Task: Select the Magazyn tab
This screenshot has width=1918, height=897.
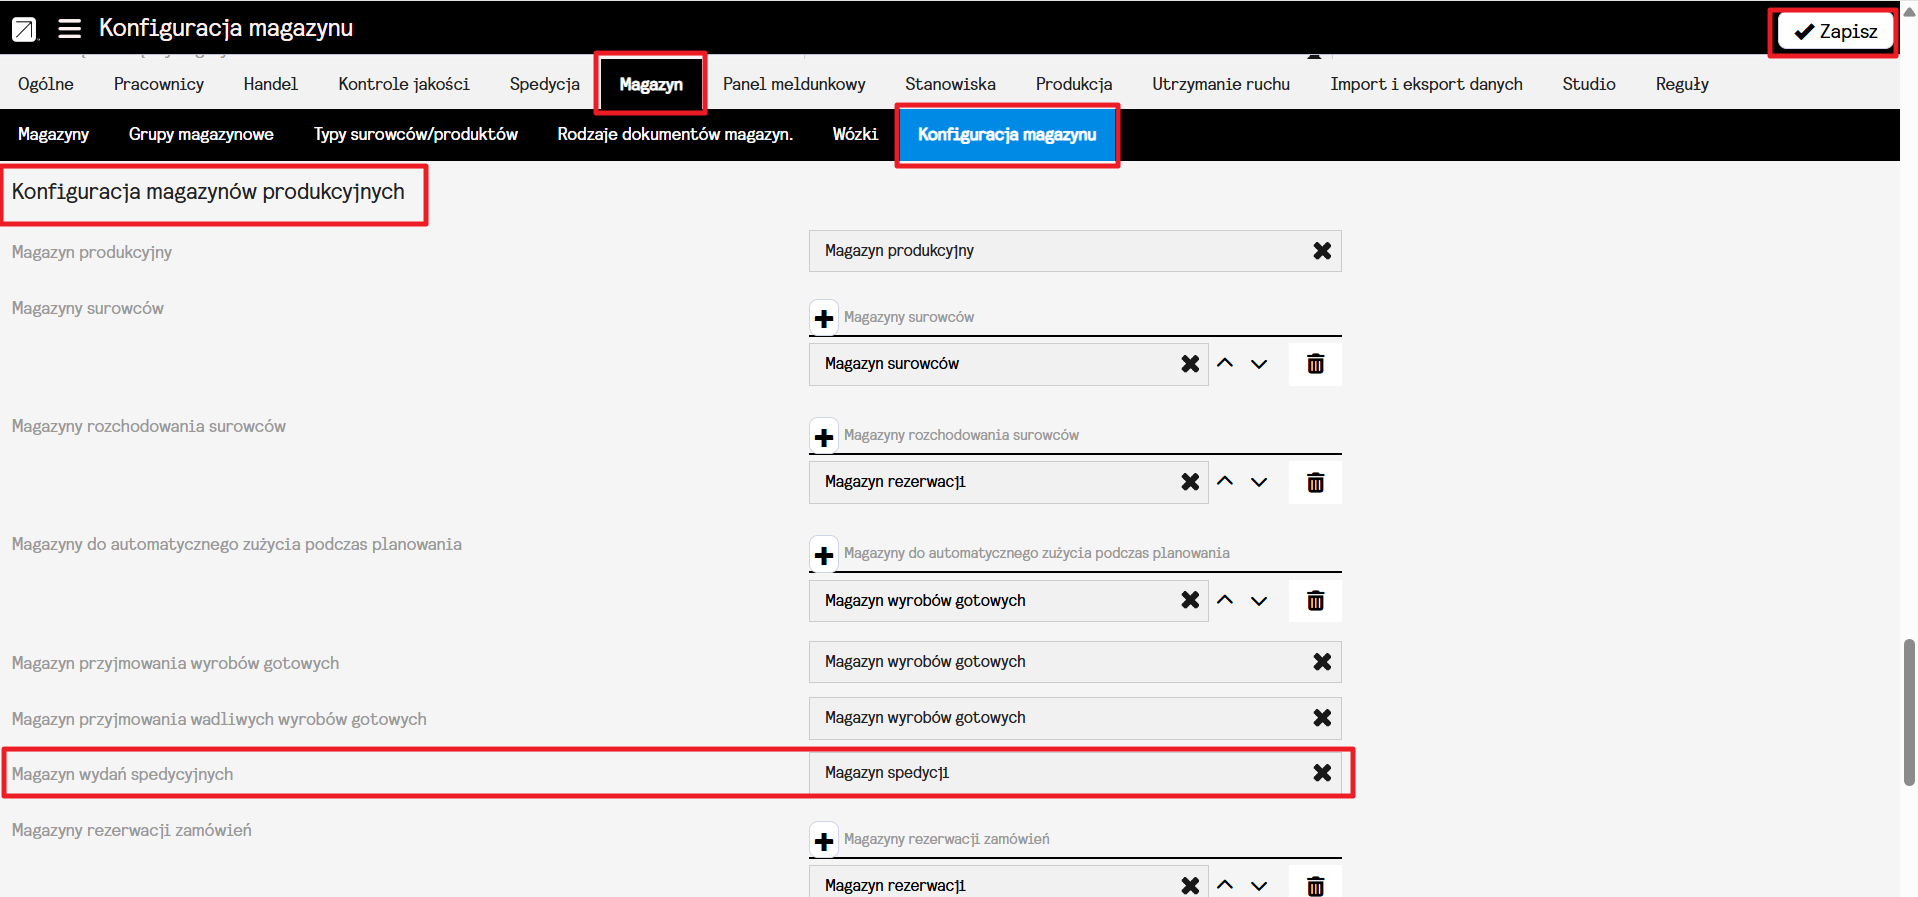Action: coord(651,84)
